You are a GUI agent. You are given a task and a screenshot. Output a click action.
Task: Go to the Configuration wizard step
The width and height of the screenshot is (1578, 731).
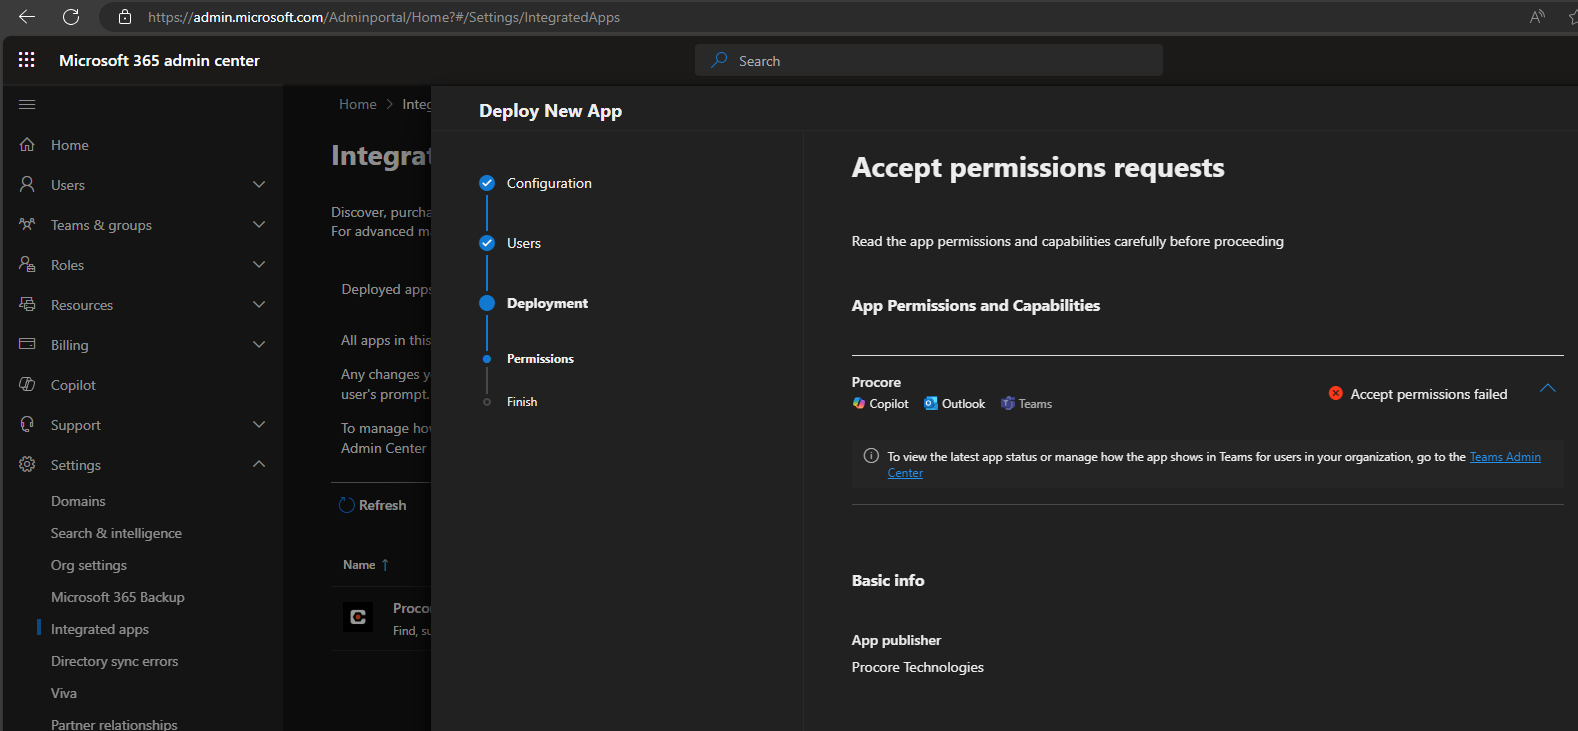tap(549, 183)
